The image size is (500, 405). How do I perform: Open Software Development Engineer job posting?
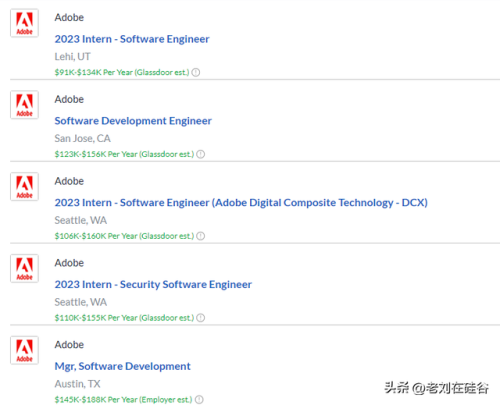[x=133, y=121]
